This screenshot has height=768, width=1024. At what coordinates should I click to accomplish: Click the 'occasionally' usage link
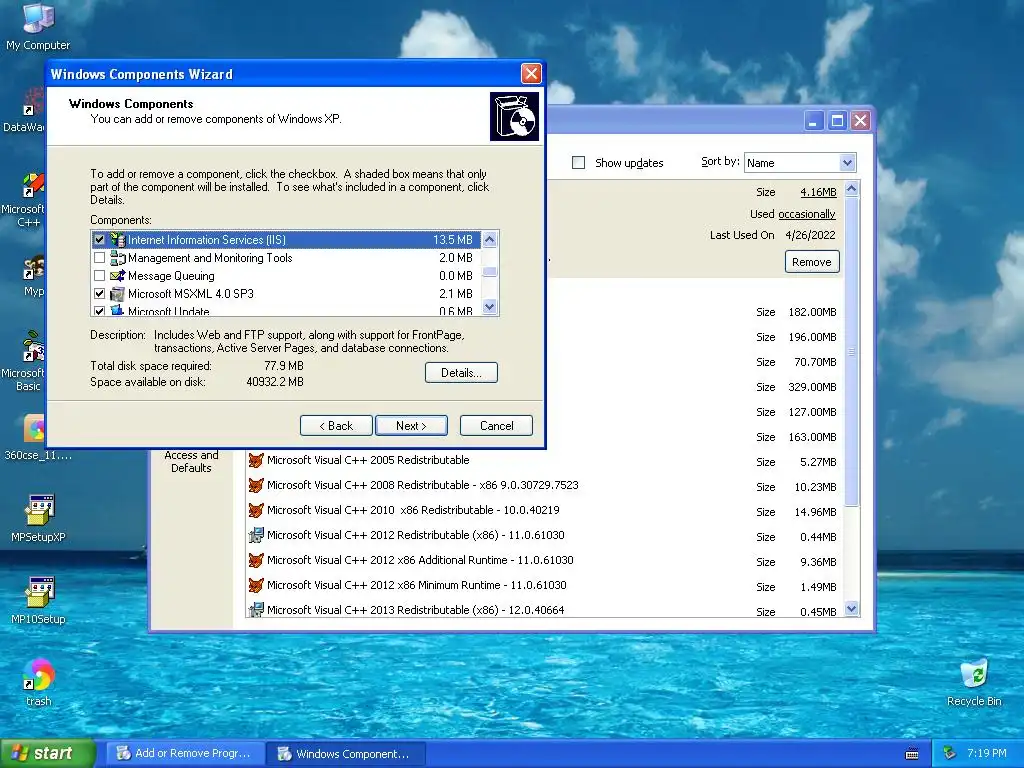click(807, 214)
